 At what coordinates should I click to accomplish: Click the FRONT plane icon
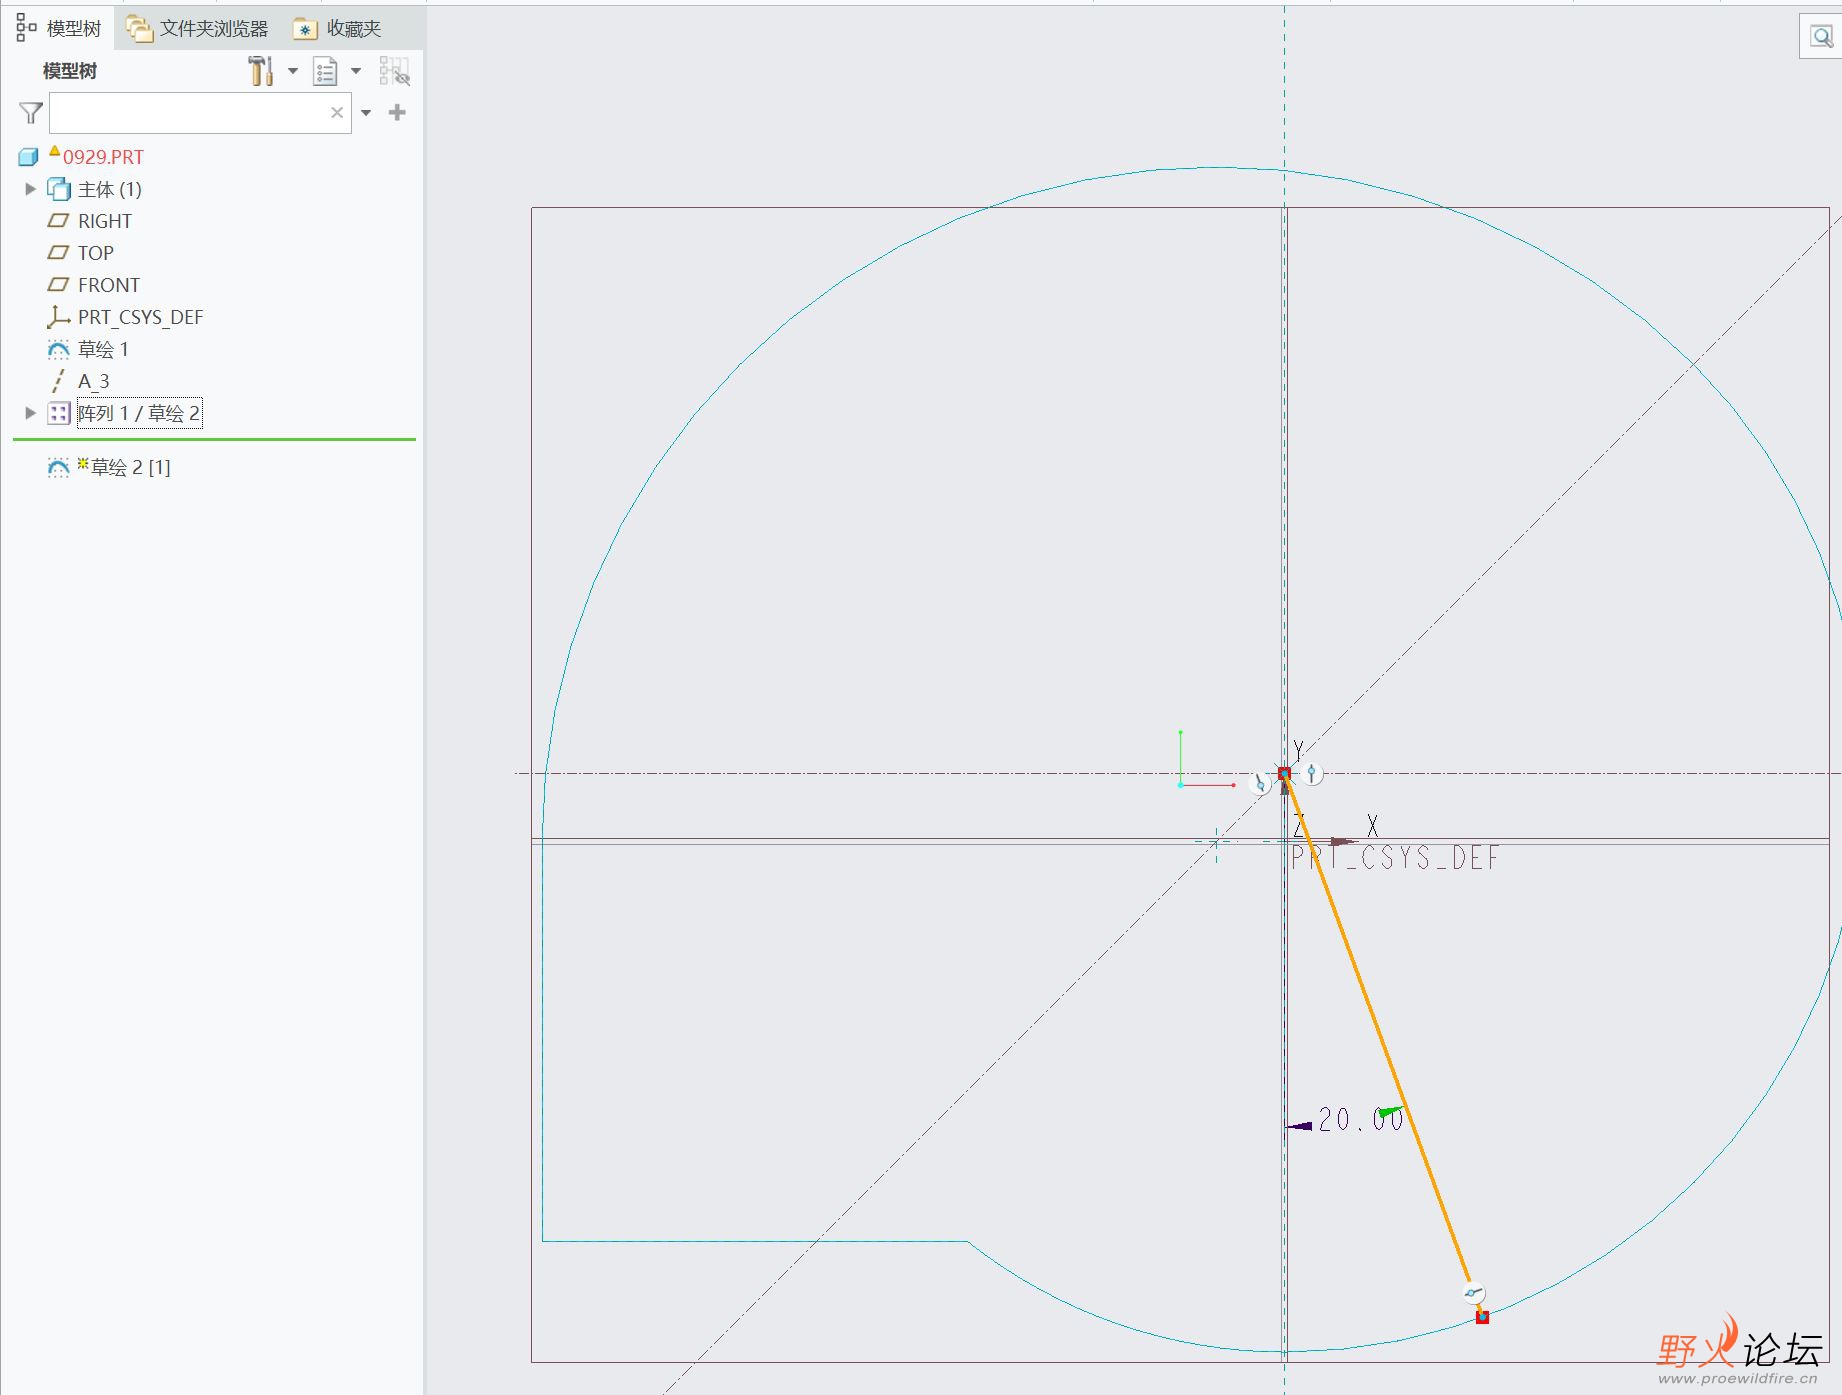[58, 285]
